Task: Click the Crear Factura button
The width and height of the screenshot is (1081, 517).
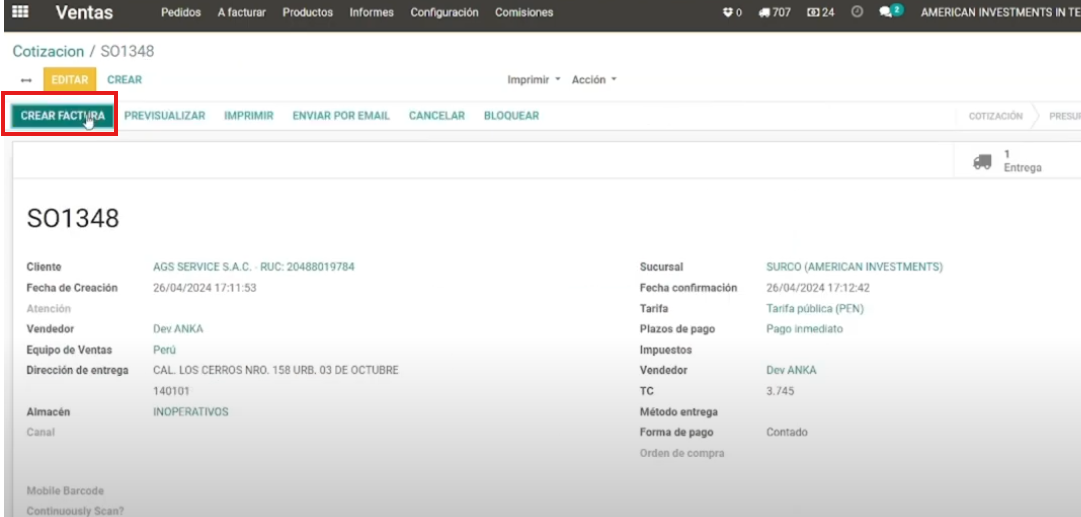Action: 62,116
